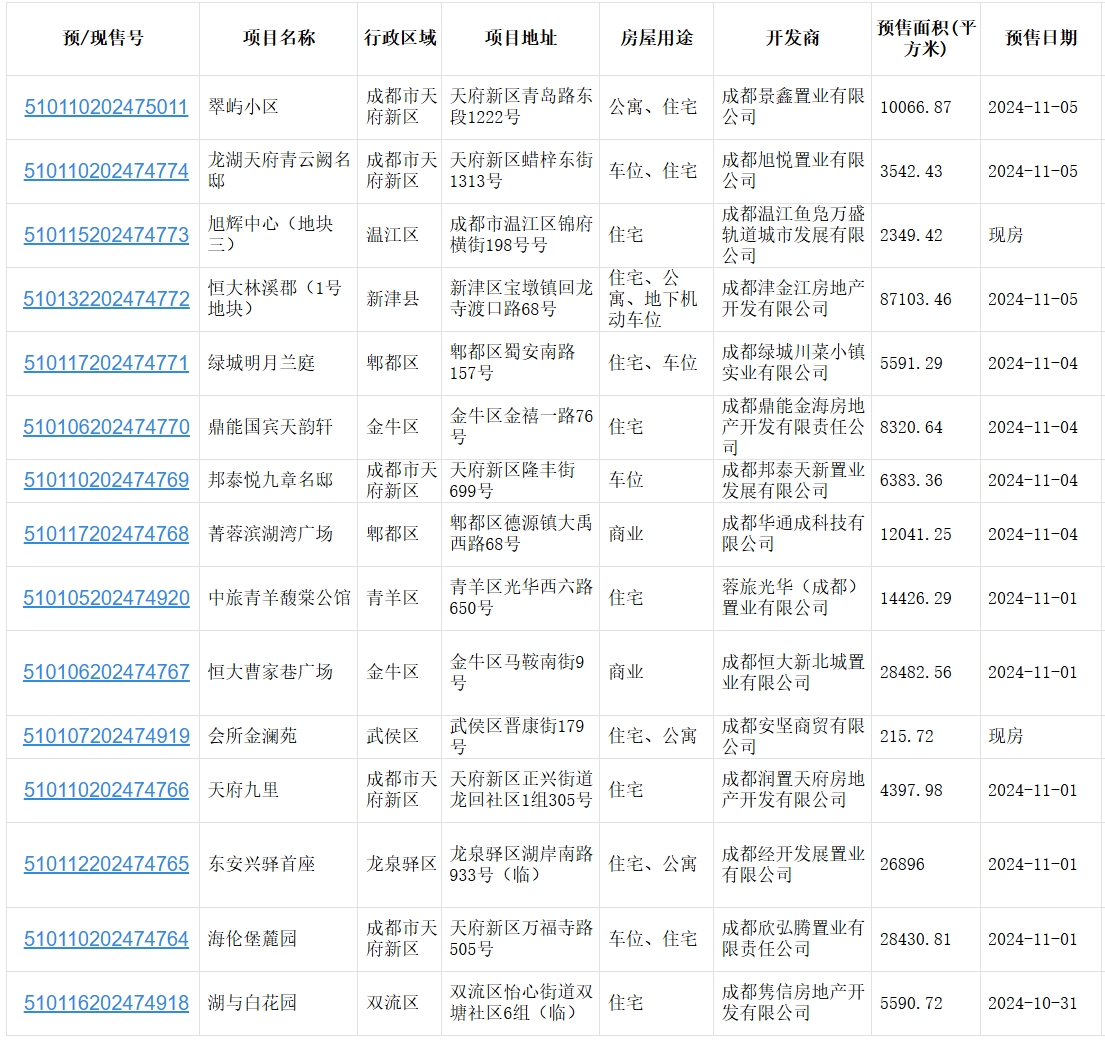Open presale number 510110202474764 link
This screenshot has height=1041, width=1105.
click(106, 940)
